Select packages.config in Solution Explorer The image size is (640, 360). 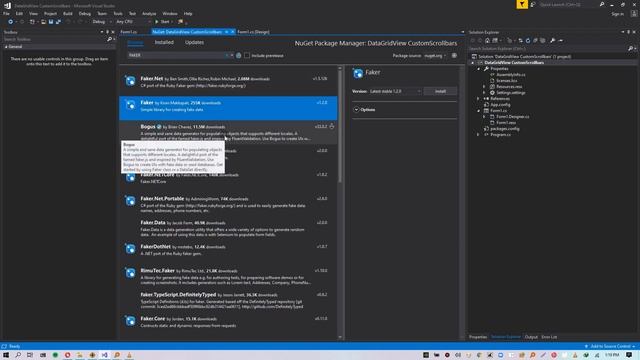[505, 129]
